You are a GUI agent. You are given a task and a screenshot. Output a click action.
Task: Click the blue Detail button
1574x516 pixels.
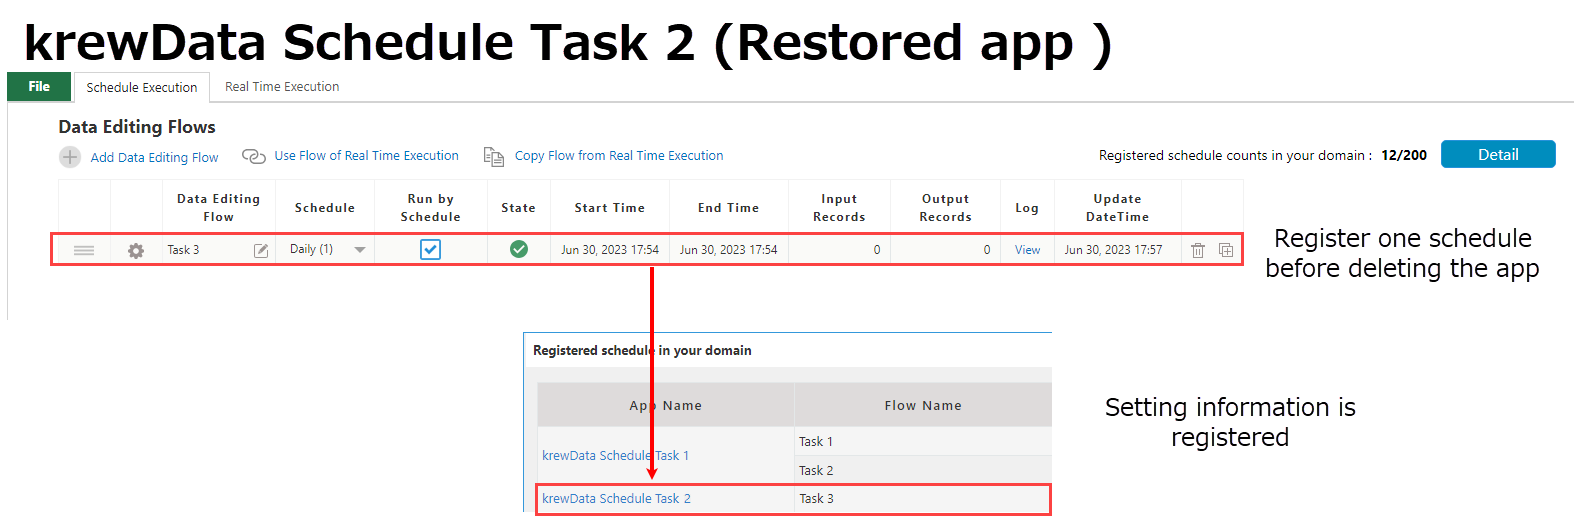tap(1498, 154)
